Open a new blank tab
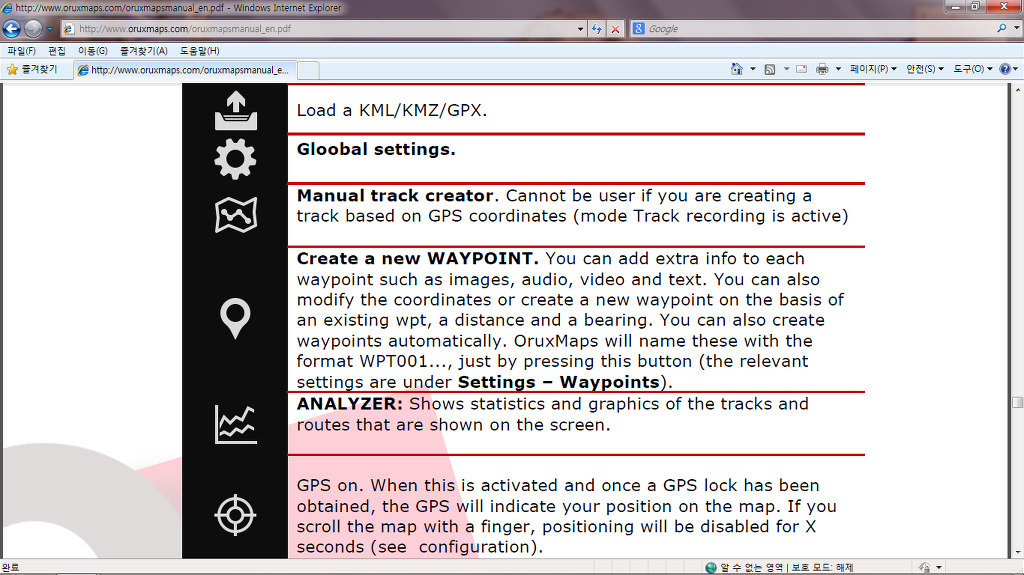 pos(308,70)
